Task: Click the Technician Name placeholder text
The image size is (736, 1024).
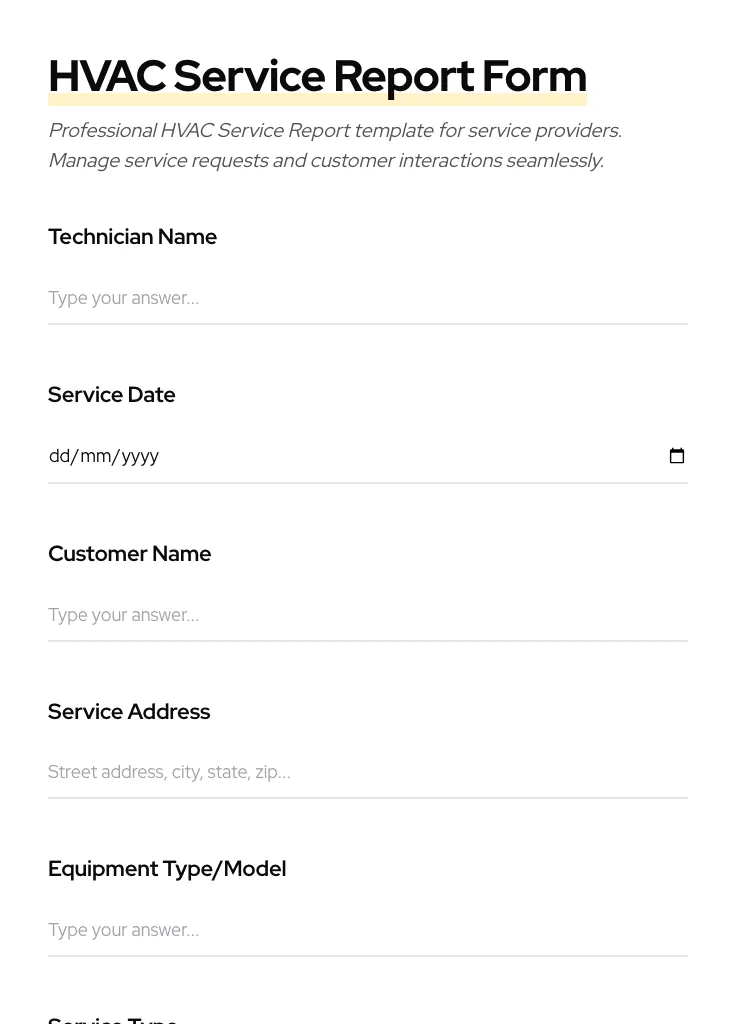Action: [123, 298]
